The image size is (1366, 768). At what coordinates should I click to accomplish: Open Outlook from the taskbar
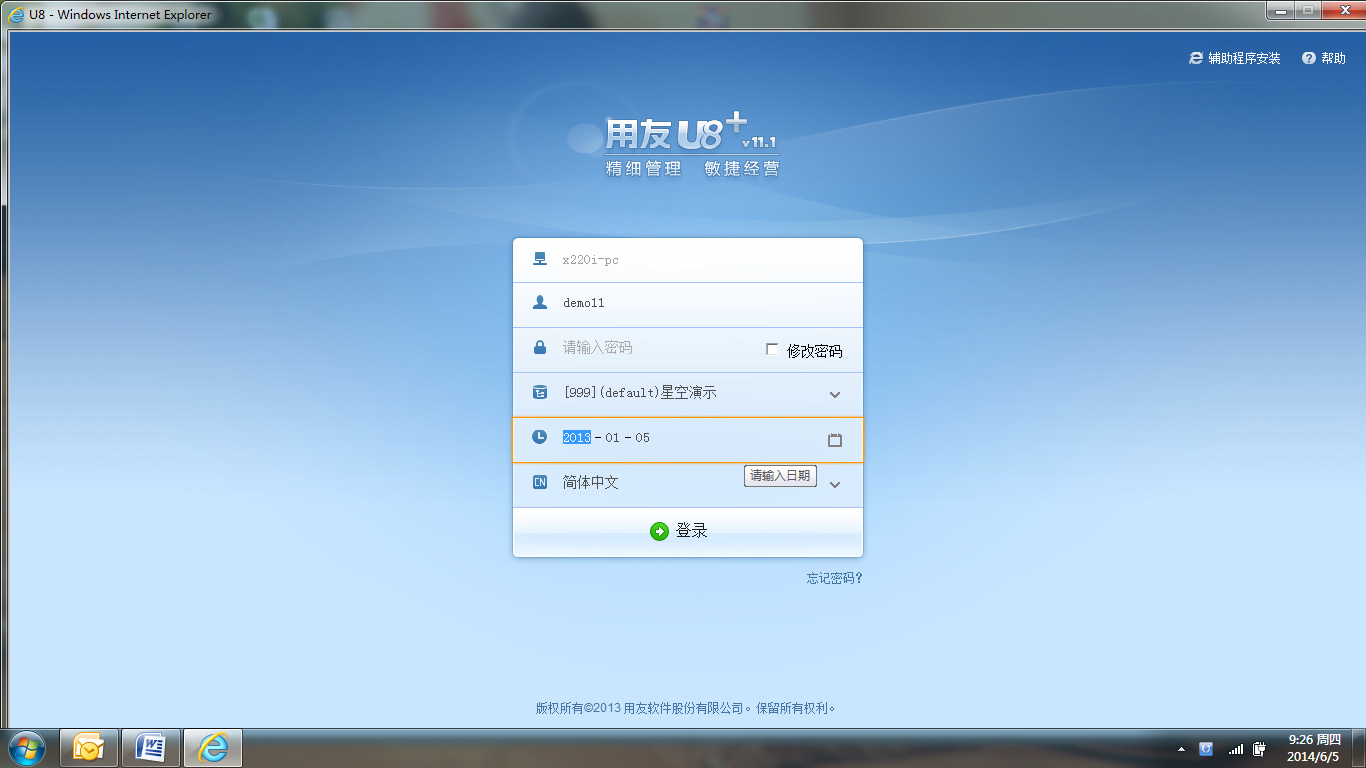coord(89,748)
